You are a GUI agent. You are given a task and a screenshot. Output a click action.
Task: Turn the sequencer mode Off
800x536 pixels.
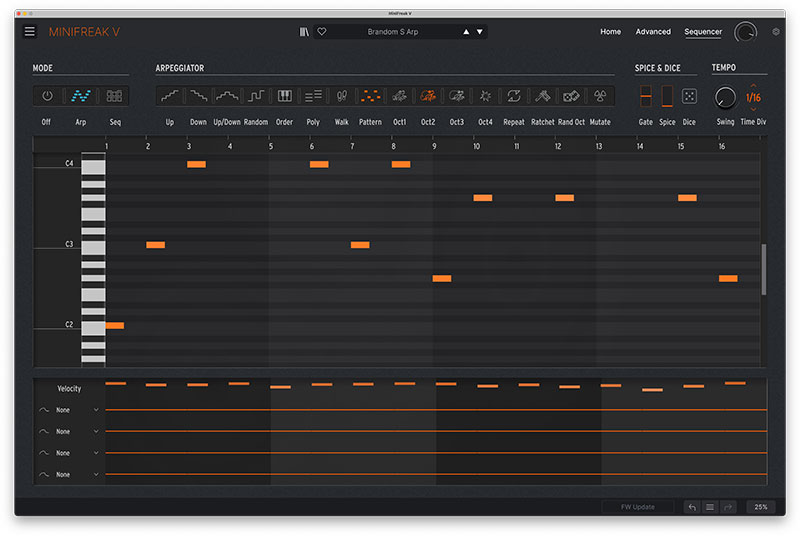(x=46, y=96)
